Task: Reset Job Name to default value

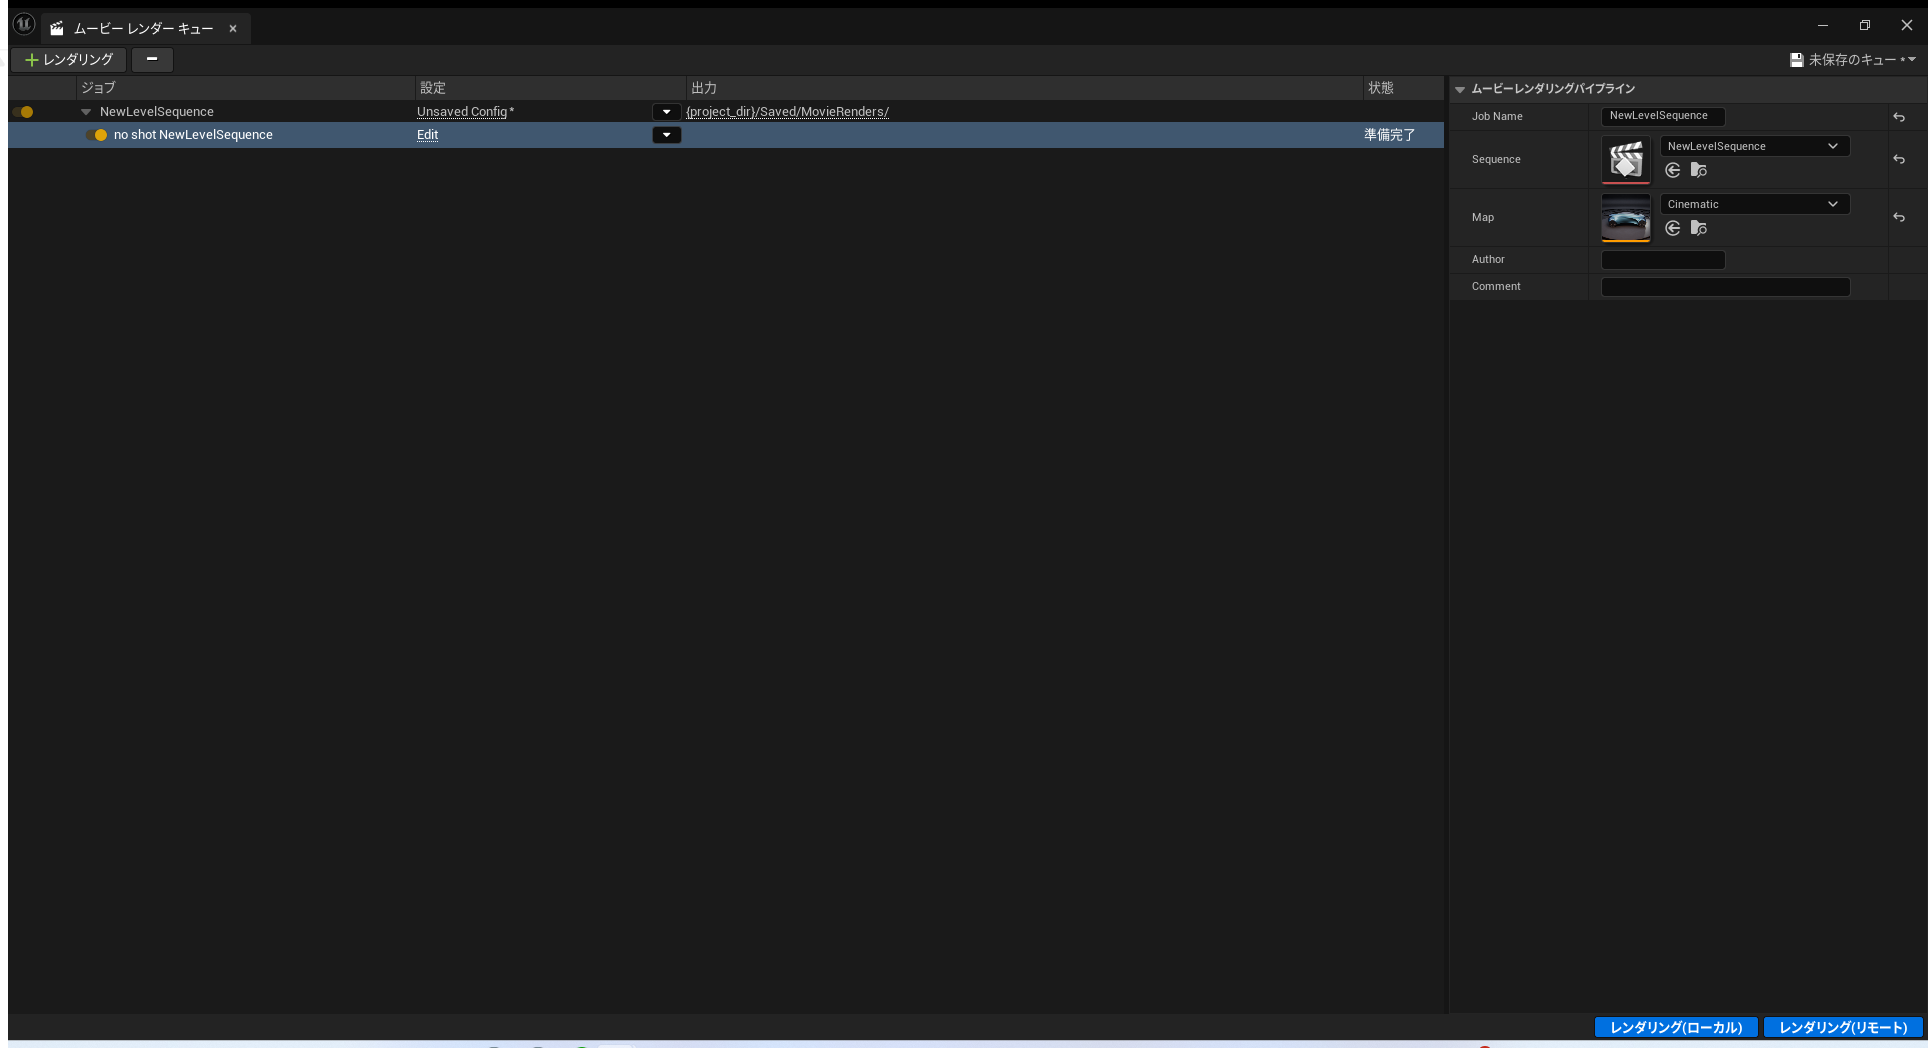Action: pyautogui.click(x=1898, y=117)
